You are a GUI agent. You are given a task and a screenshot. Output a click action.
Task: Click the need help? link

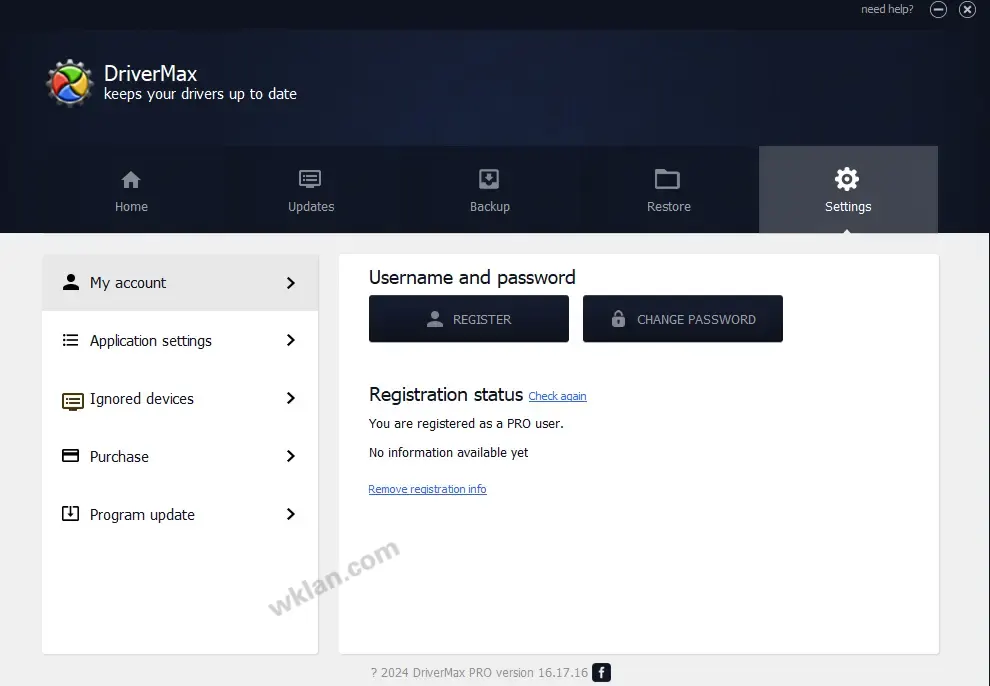[x=887, y=9]
